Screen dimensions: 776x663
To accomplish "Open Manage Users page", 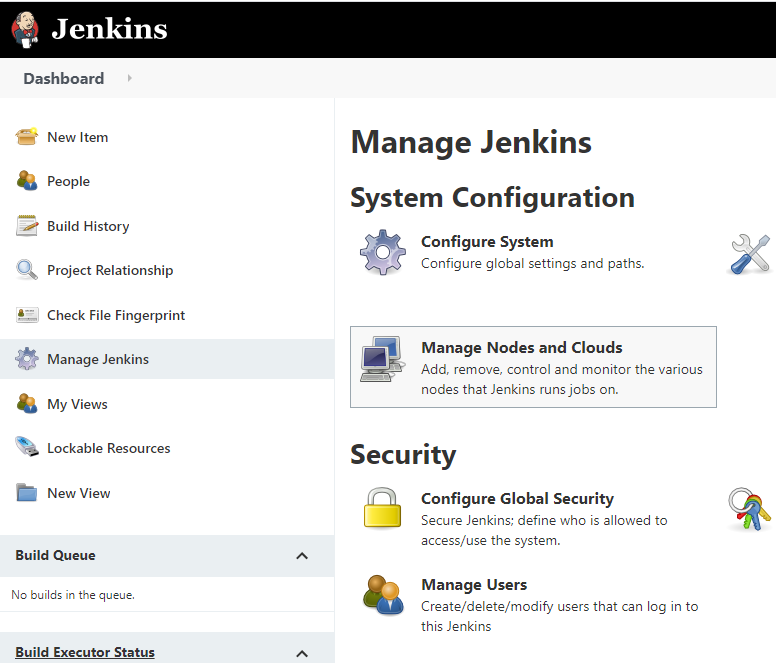I will coord(474,585).
